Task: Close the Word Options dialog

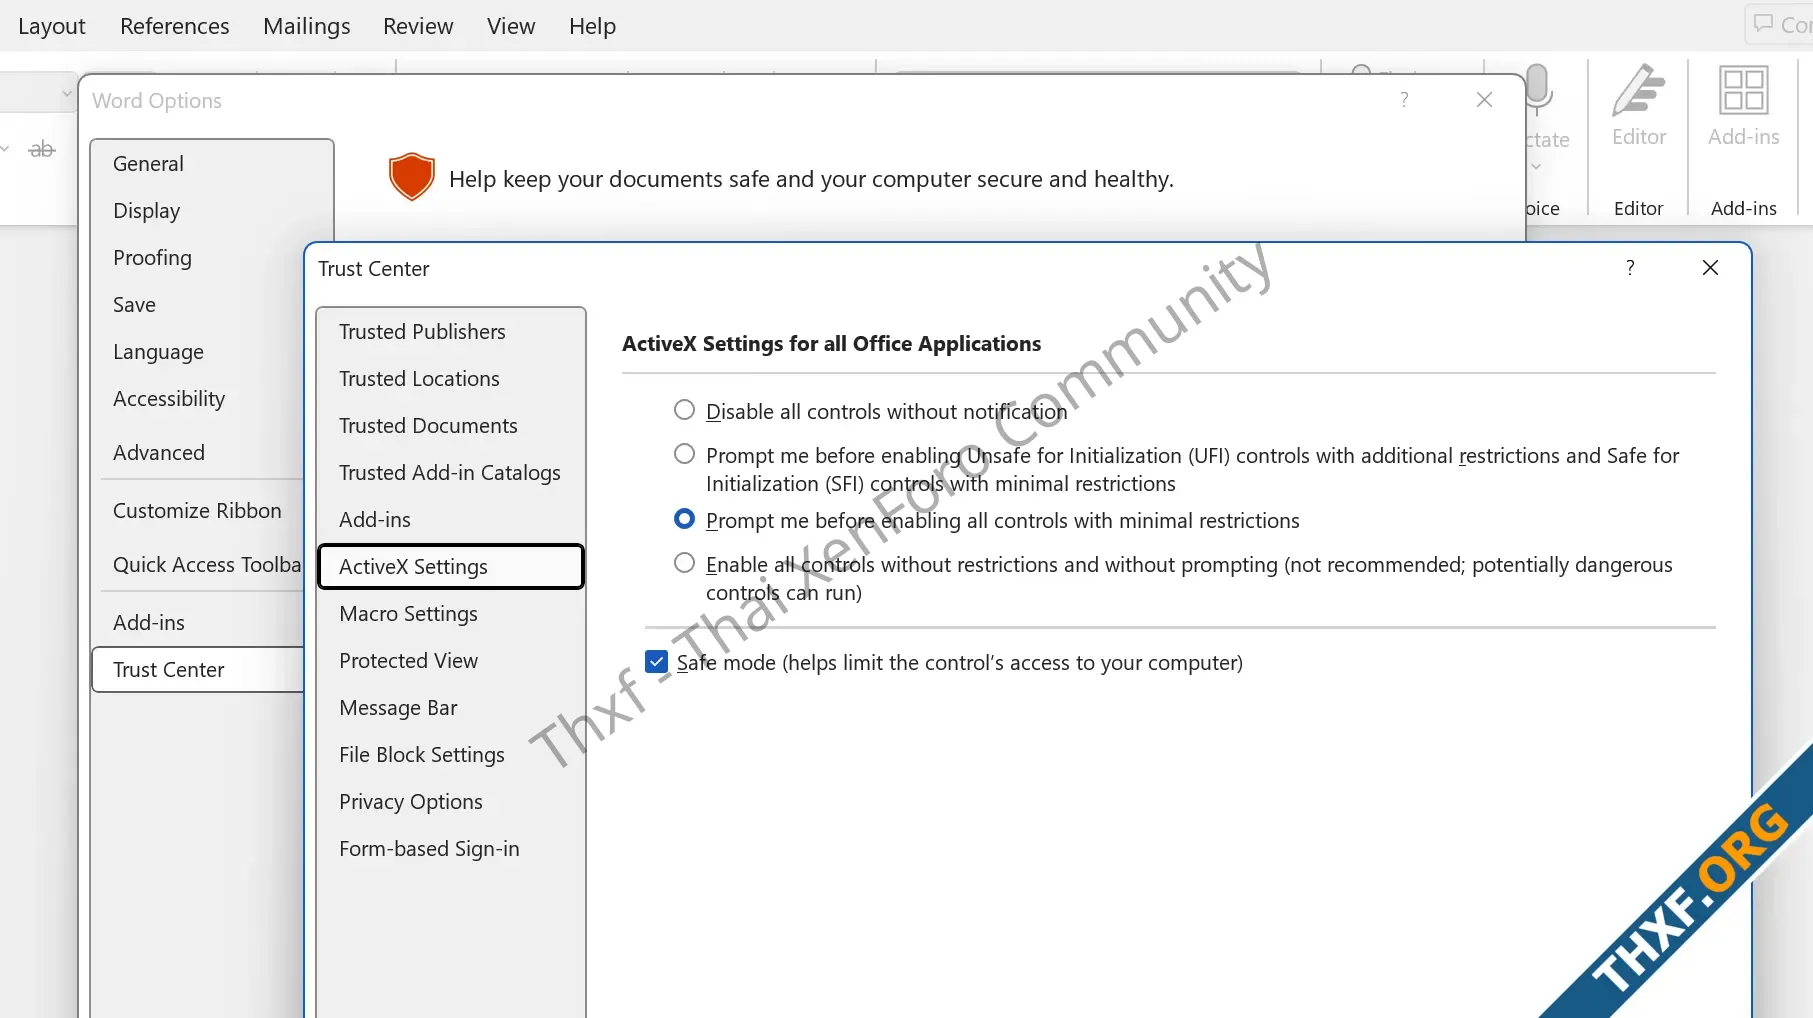Action: tap(1484, 99)
